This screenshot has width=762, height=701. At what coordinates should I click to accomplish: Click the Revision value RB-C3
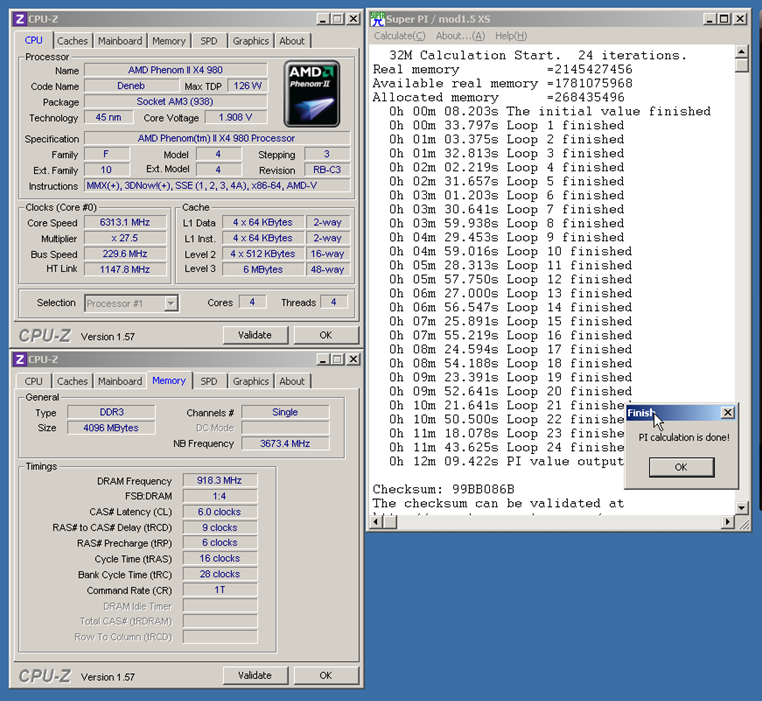[327, 170]
